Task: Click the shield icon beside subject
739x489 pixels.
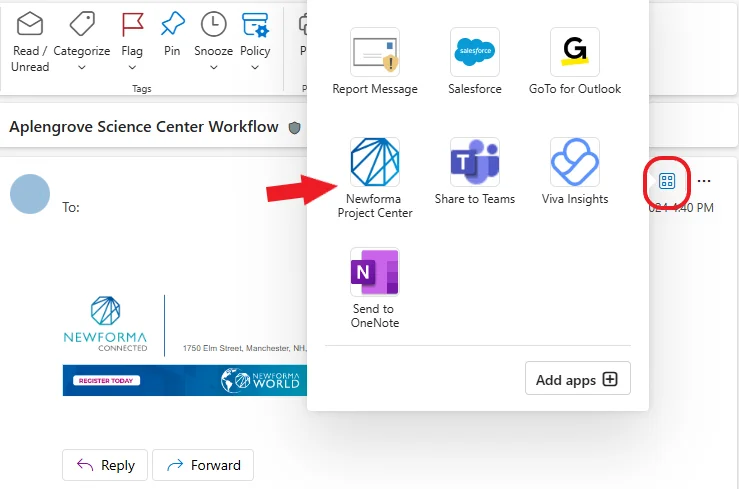Action: pyautogui.click(x=295, y=128)
